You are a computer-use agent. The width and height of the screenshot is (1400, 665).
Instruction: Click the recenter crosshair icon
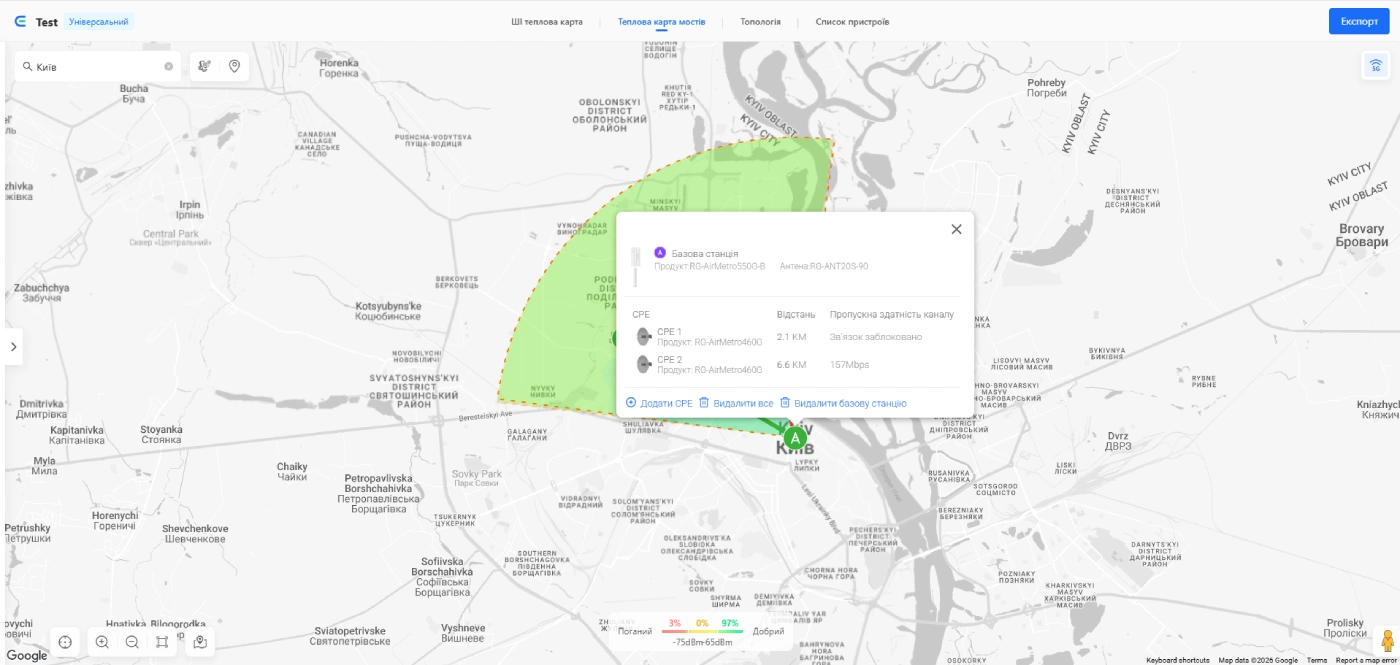click(65, 642)
